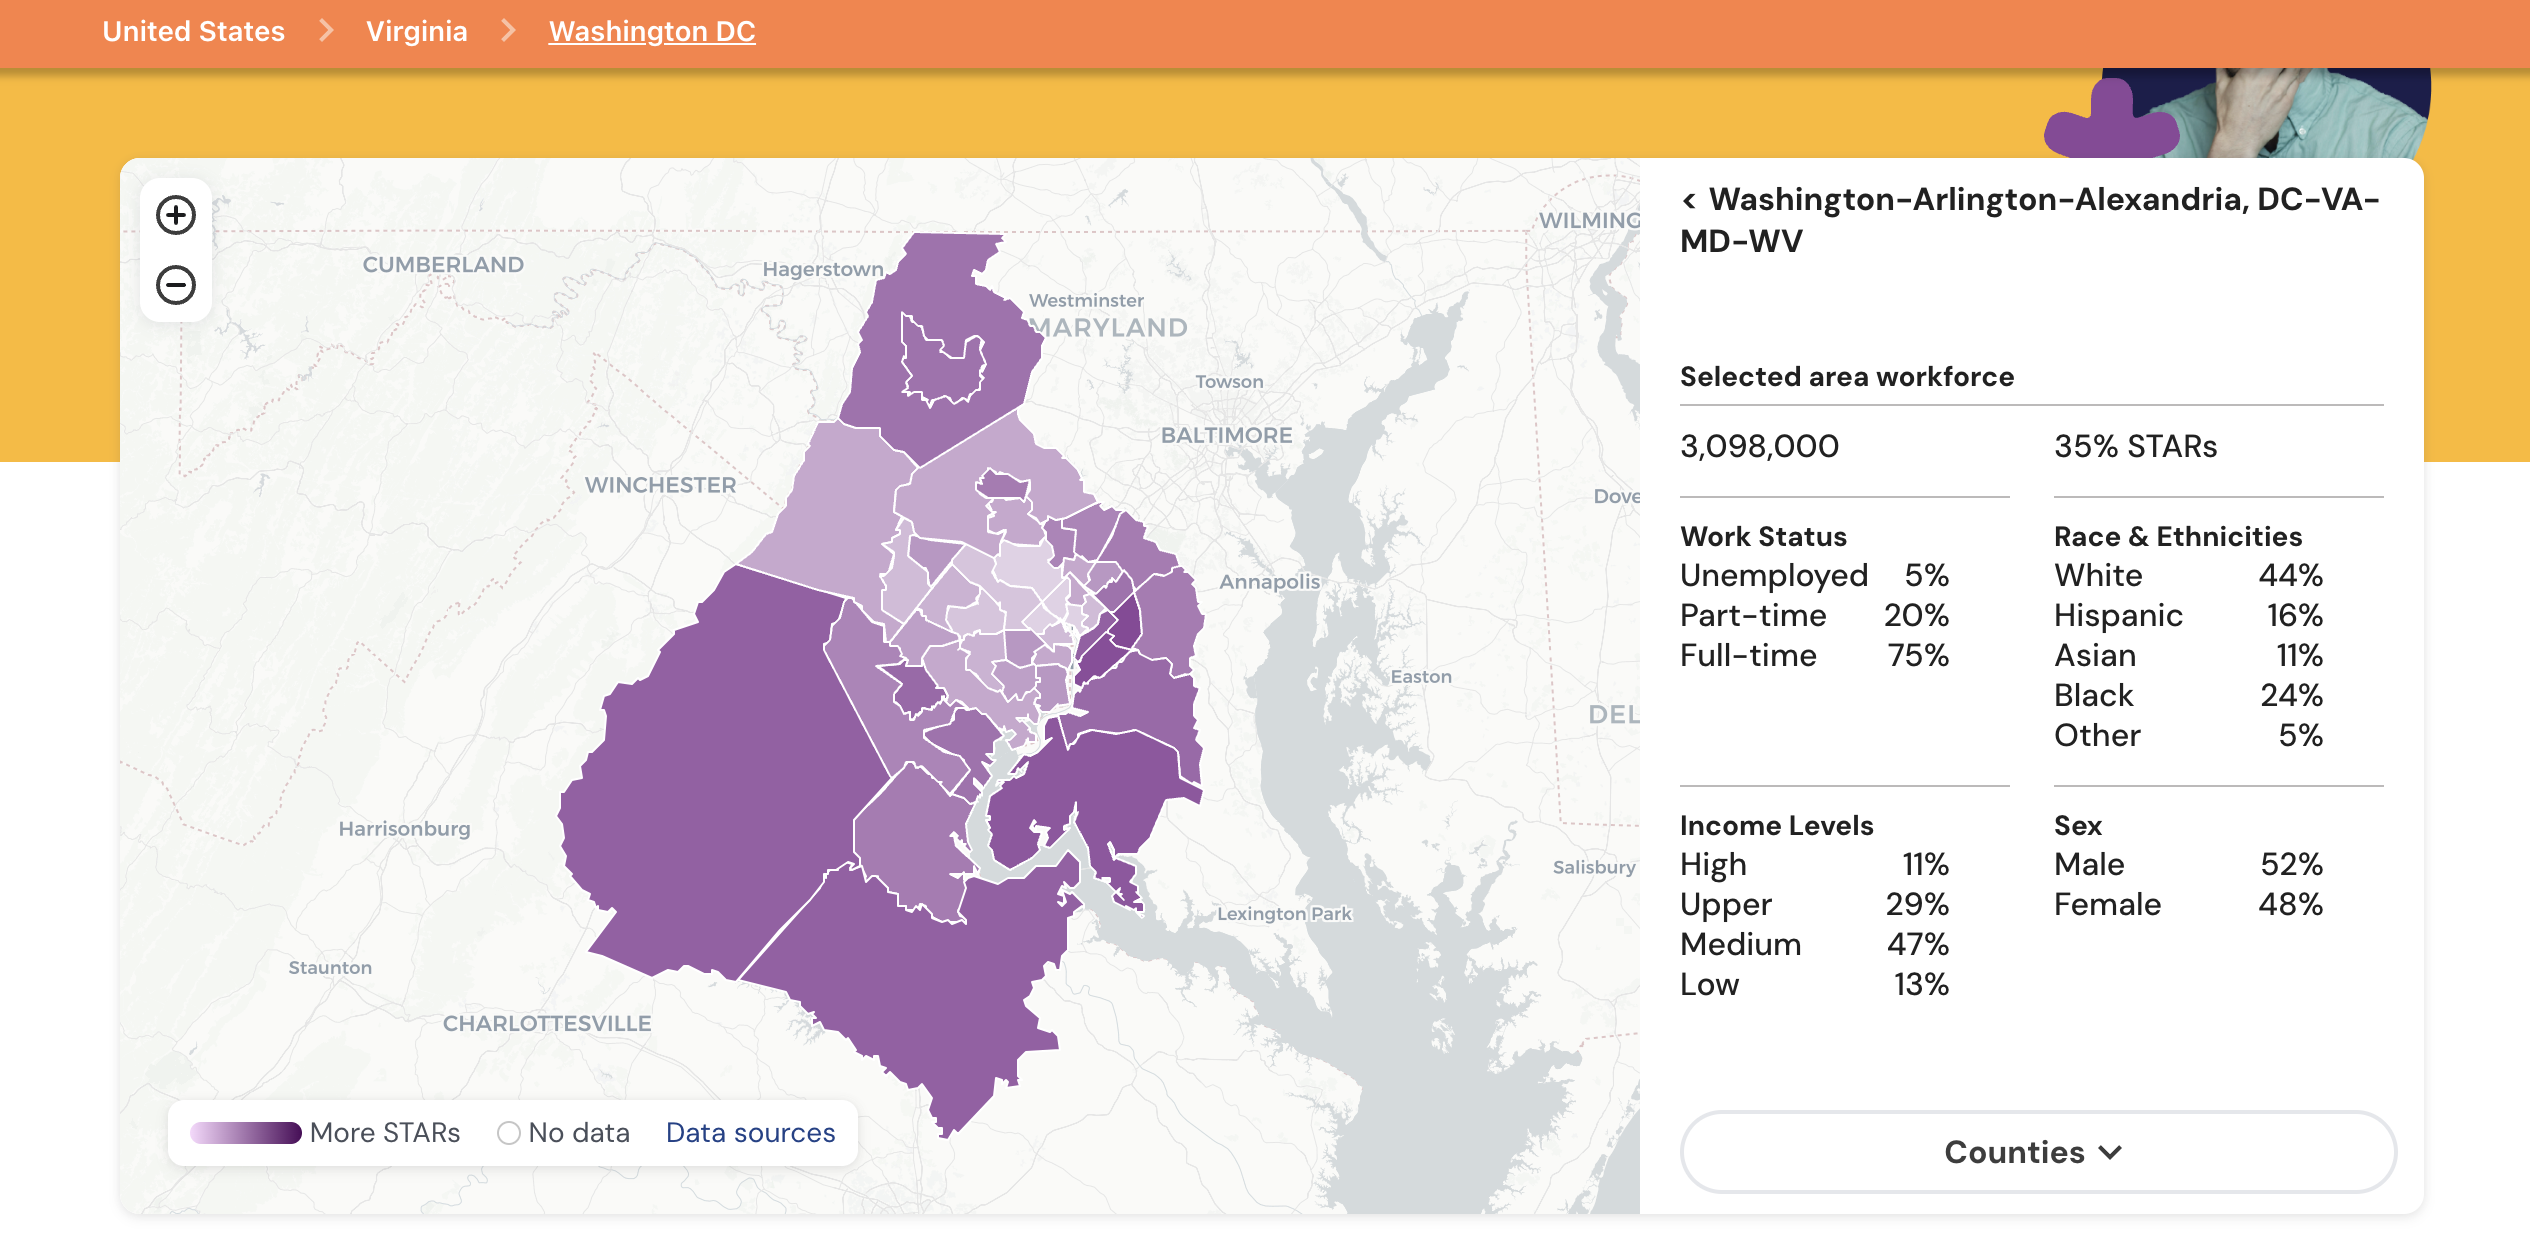Click the United States breadcrumb home link

[x=194, y=27]
